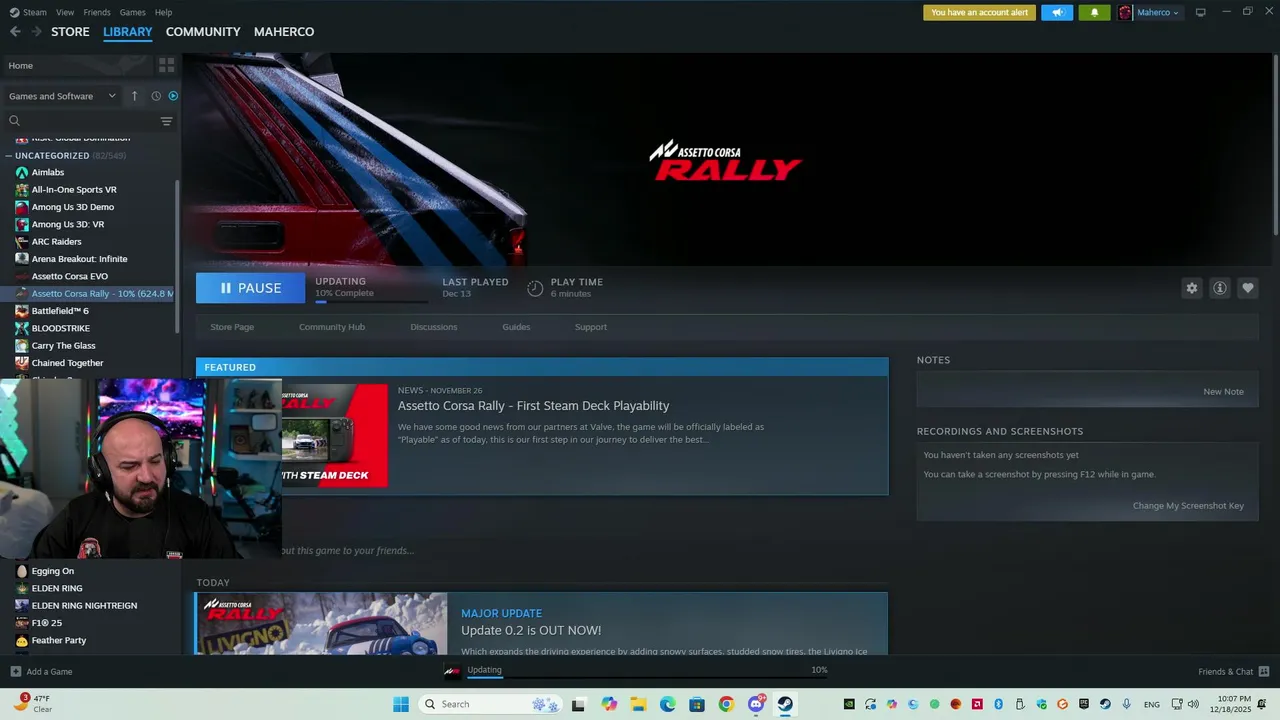
Task: Select All-In-One Sports VR
Action: (x=73, y=190)
